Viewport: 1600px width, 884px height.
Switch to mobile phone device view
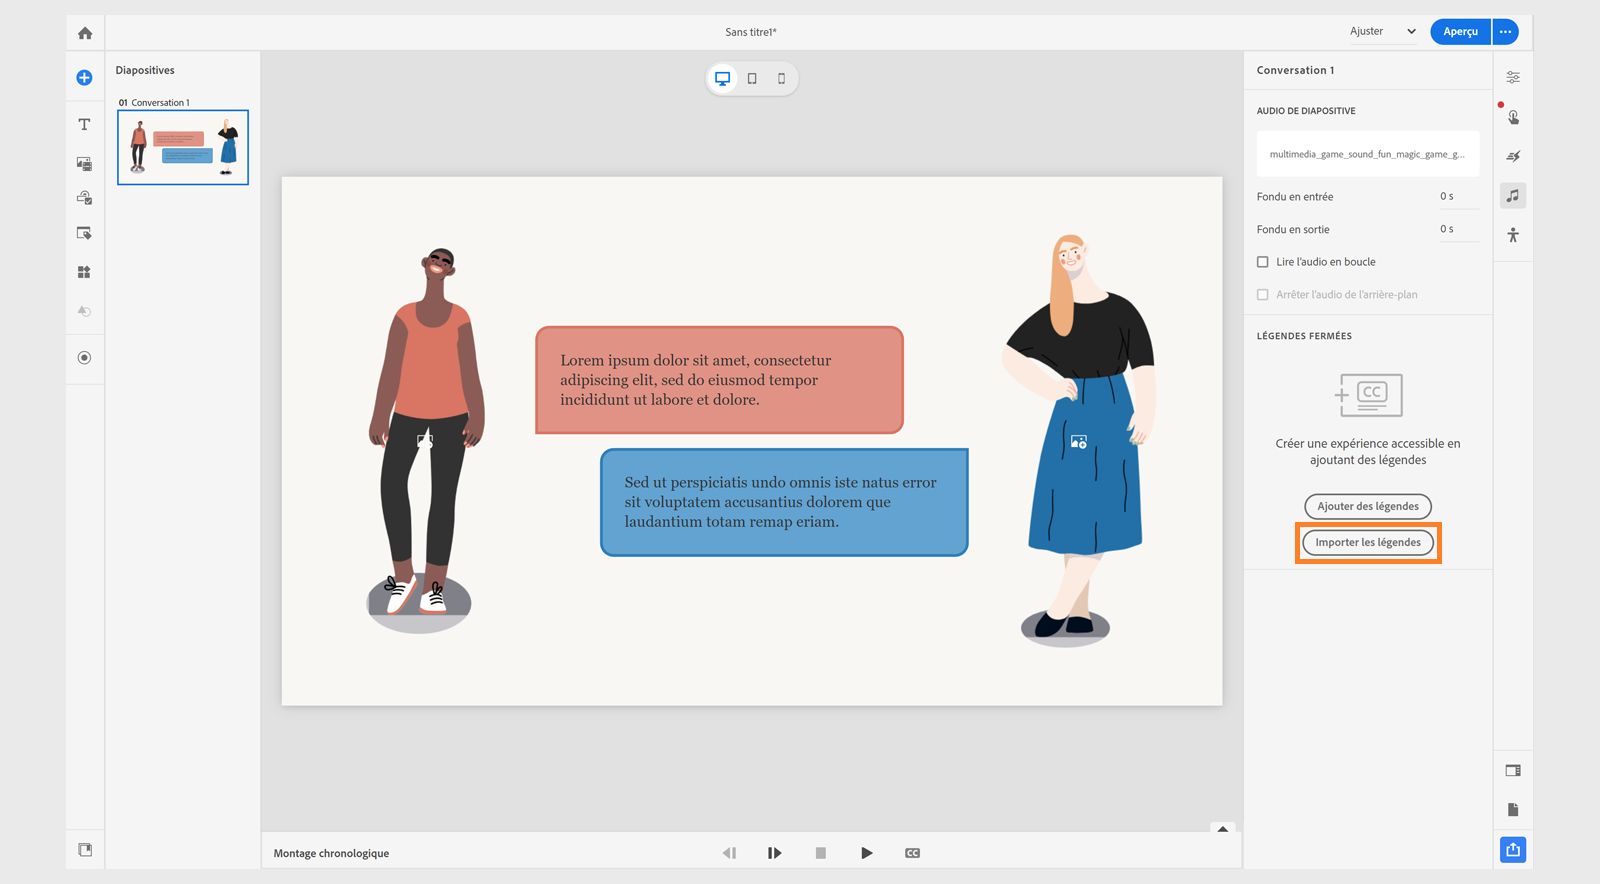tap(781, 79)
